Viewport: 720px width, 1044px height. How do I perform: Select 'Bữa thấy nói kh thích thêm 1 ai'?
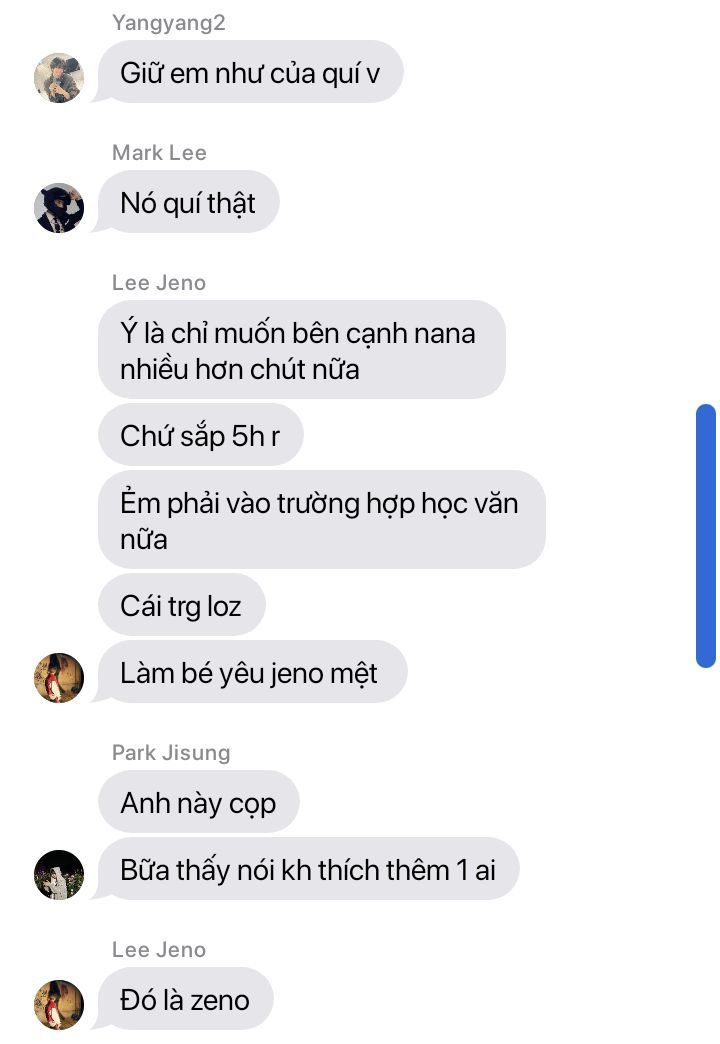click(308, 869)
